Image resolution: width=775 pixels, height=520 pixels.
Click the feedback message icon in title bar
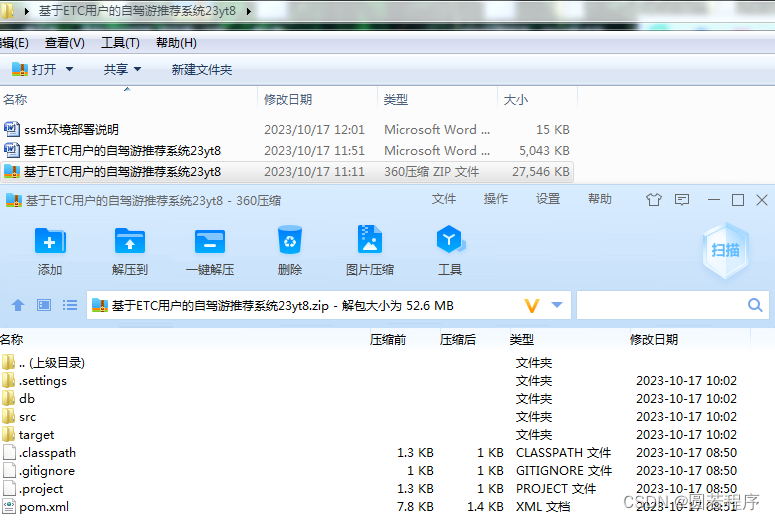point(682,200)
